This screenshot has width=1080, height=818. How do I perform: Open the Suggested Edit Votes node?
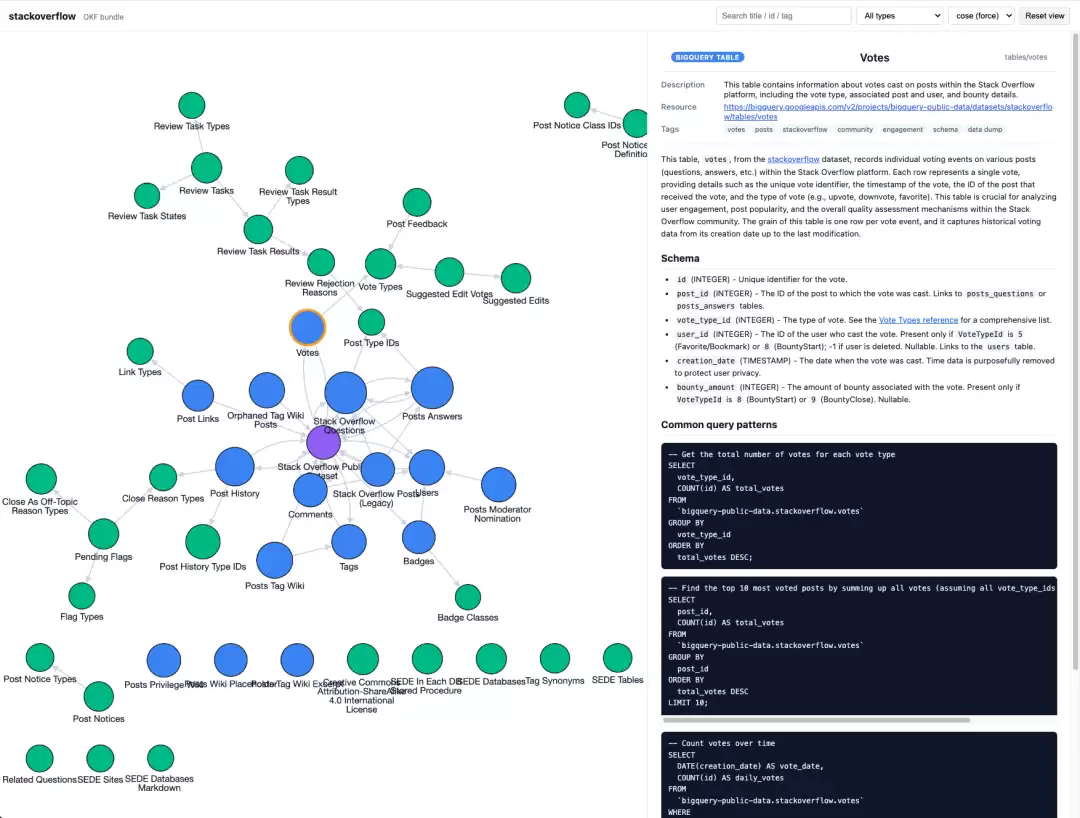(x=449, y=272)
